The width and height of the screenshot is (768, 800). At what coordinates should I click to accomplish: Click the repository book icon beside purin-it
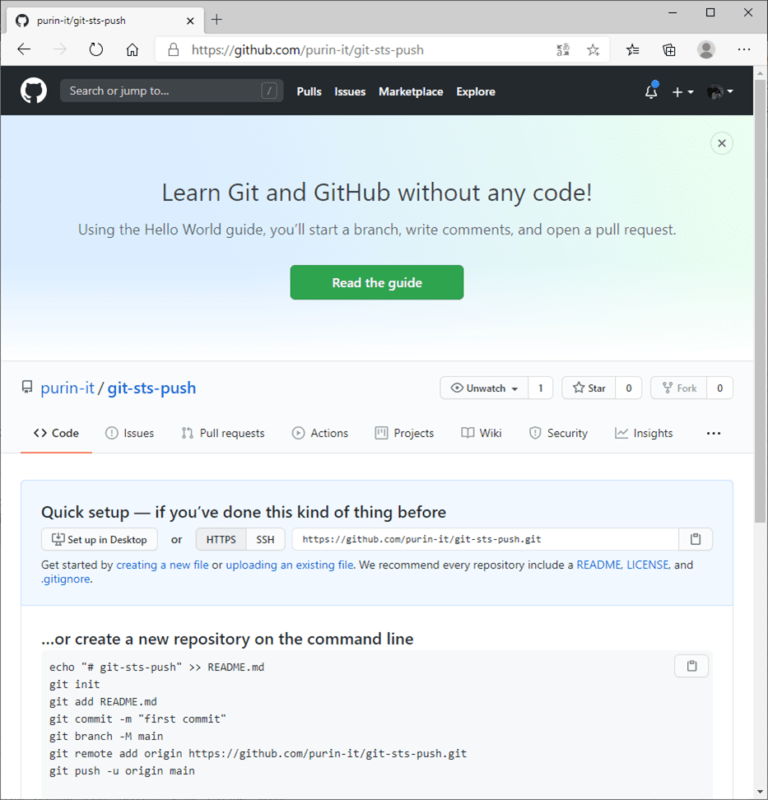[26, 387]
